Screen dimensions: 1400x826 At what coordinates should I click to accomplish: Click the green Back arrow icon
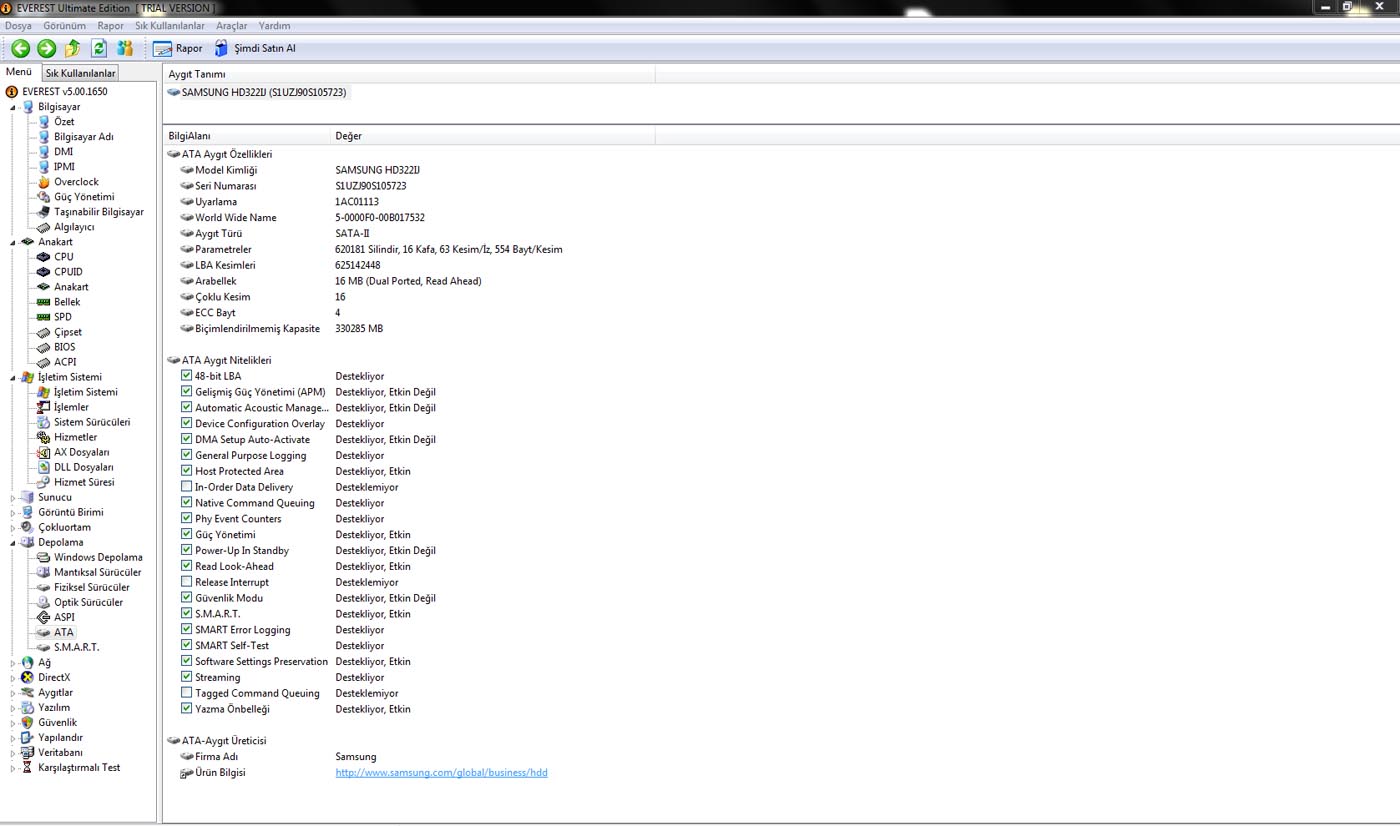20,48
